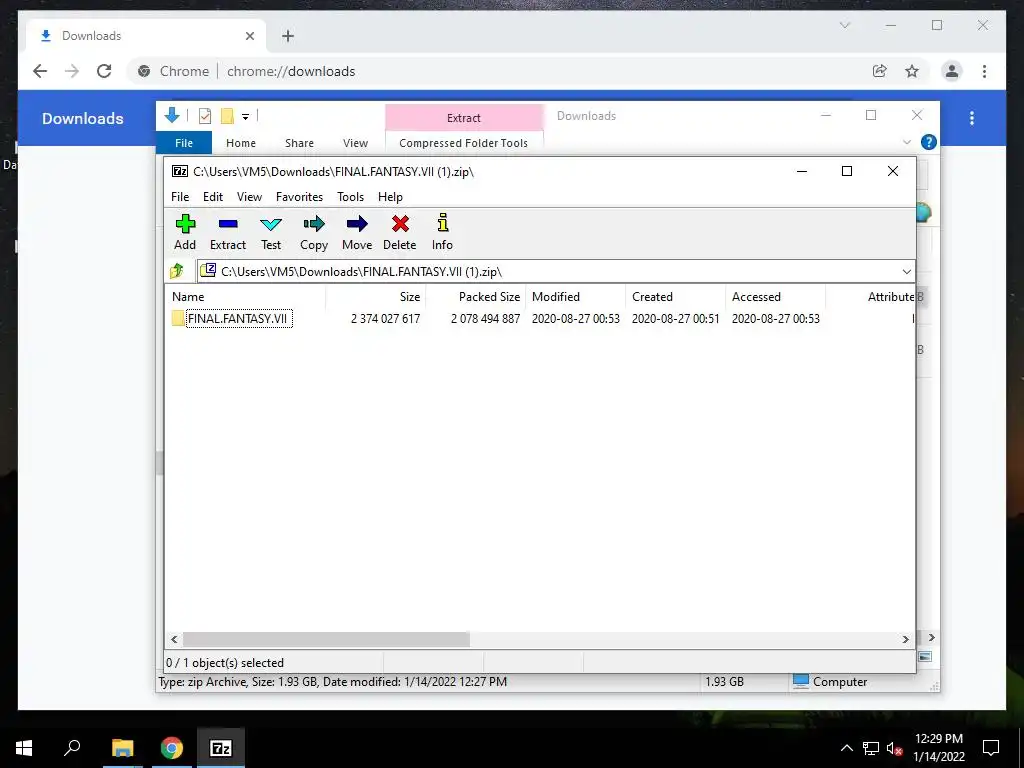
Task: Open File Explorer from the taskbar
Action: tap(122, 748)
